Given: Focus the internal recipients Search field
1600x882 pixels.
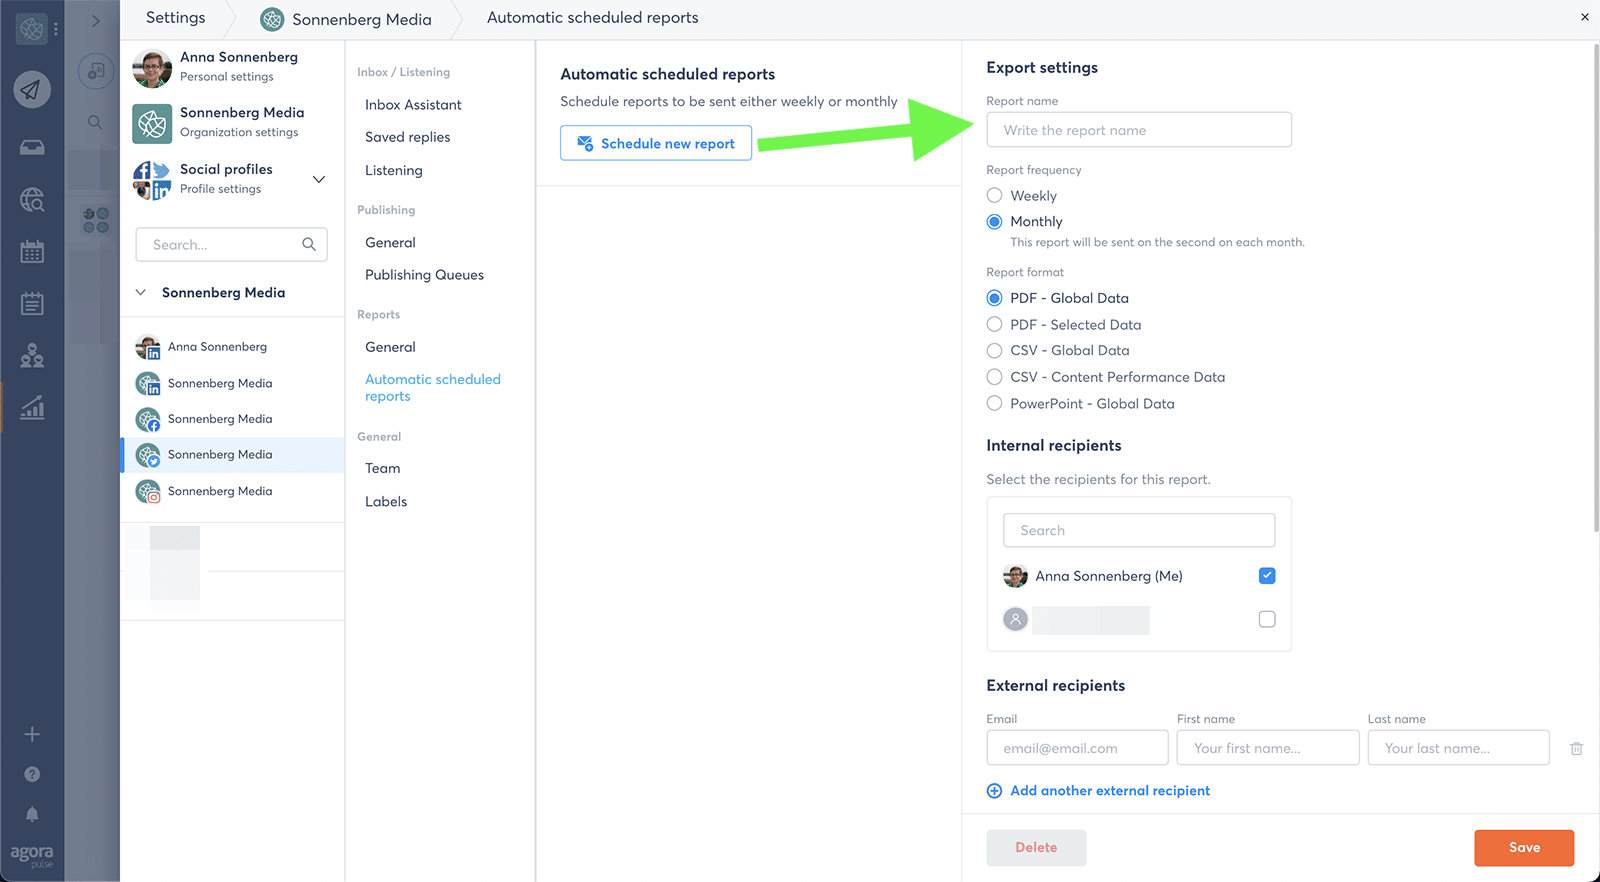Looking at the screenshot, I should click(x=1139, y=531).
